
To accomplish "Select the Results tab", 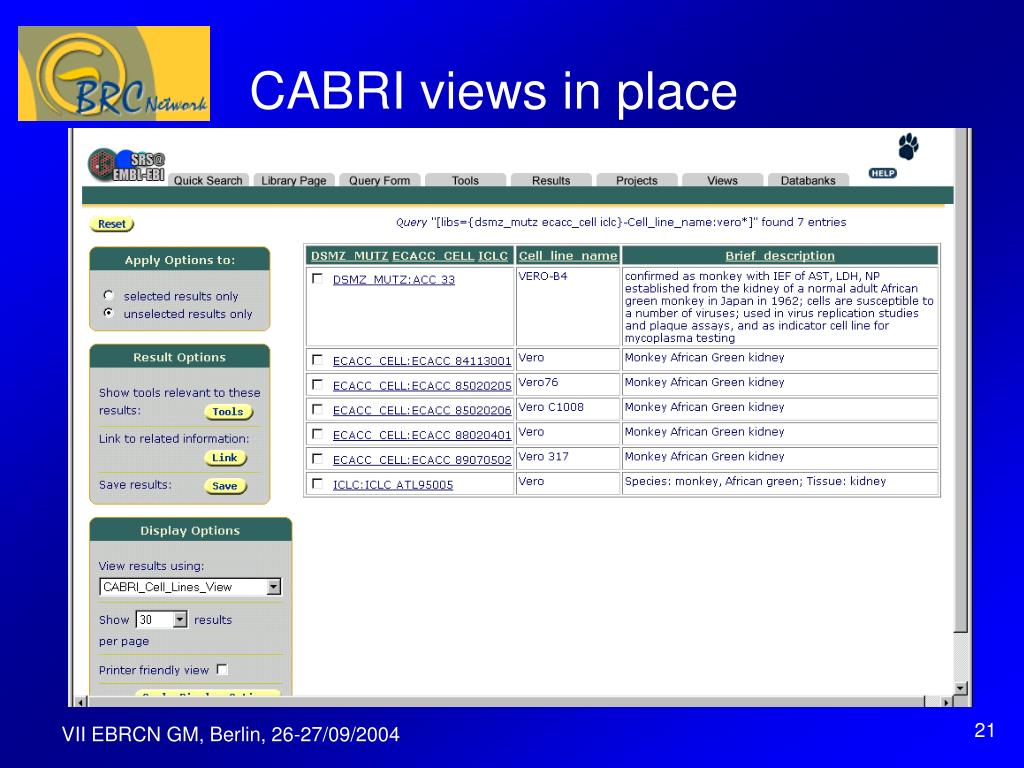I will point(551,180).
